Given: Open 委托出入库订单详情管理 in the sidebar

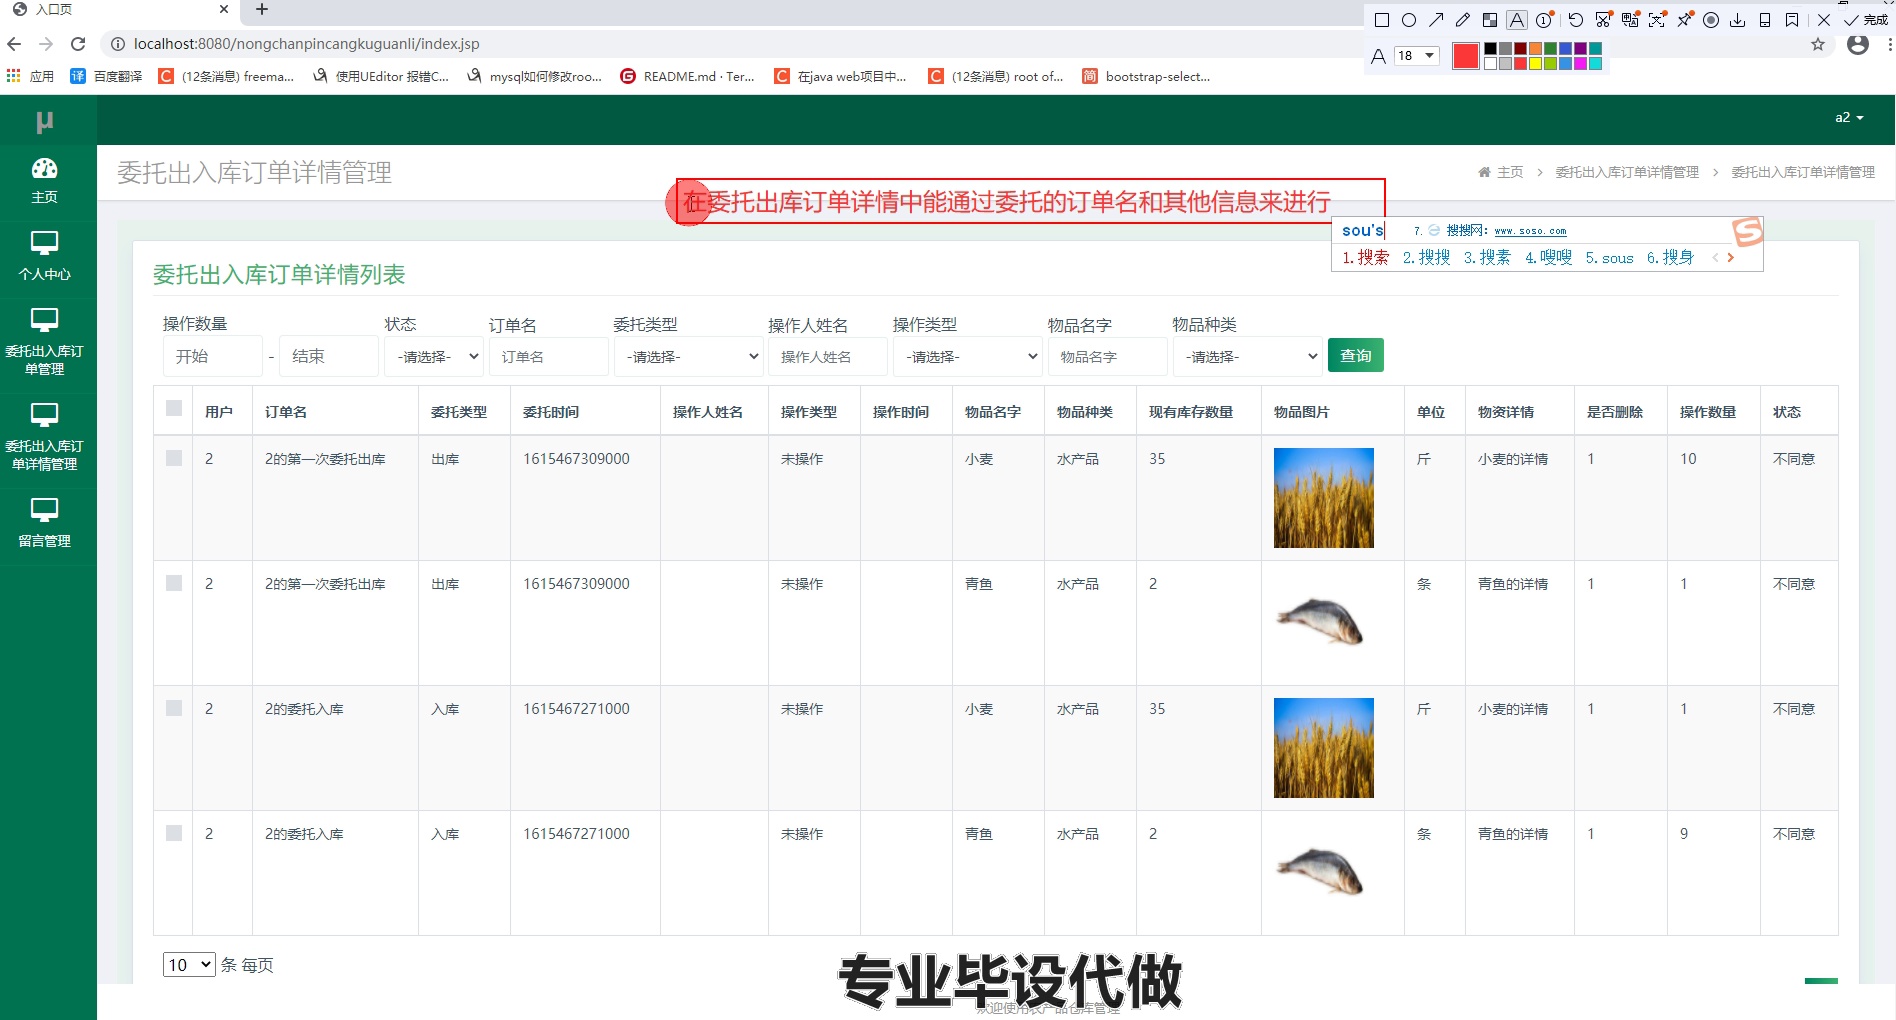Looking at the screenshot, I should 45,437.
